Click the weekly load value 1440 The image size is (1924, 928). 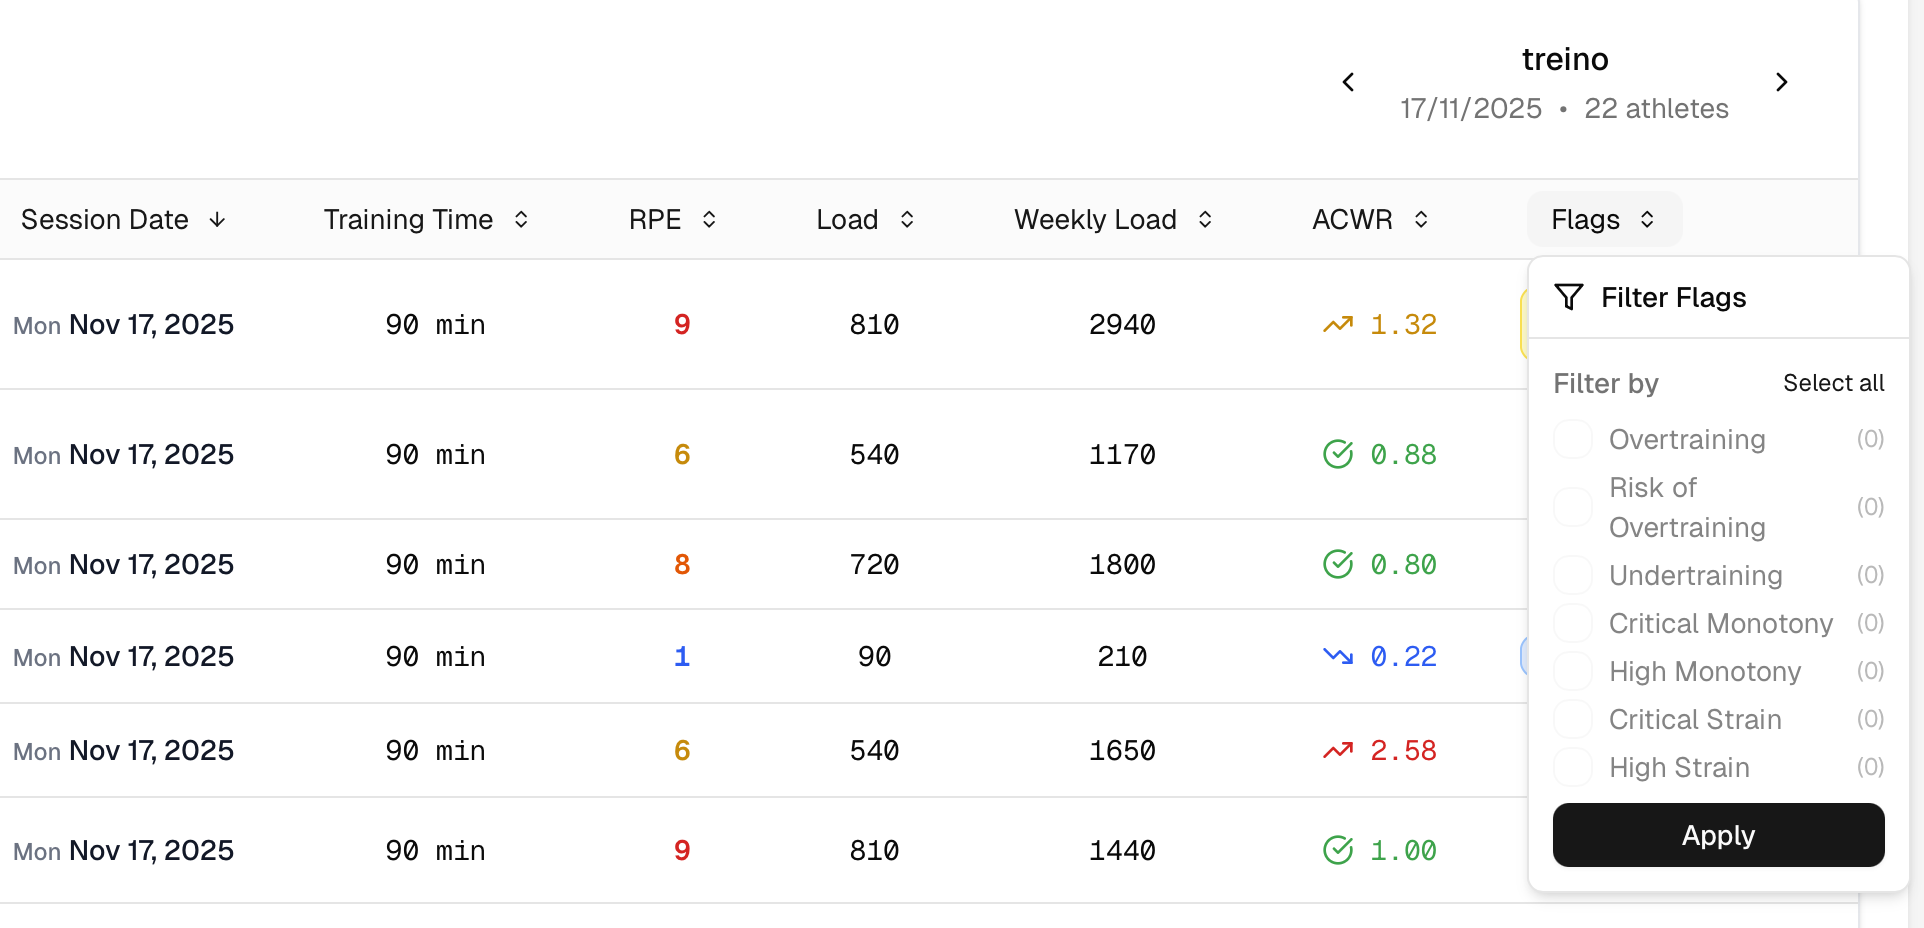pyautogui.click(x=1122, y=850)
